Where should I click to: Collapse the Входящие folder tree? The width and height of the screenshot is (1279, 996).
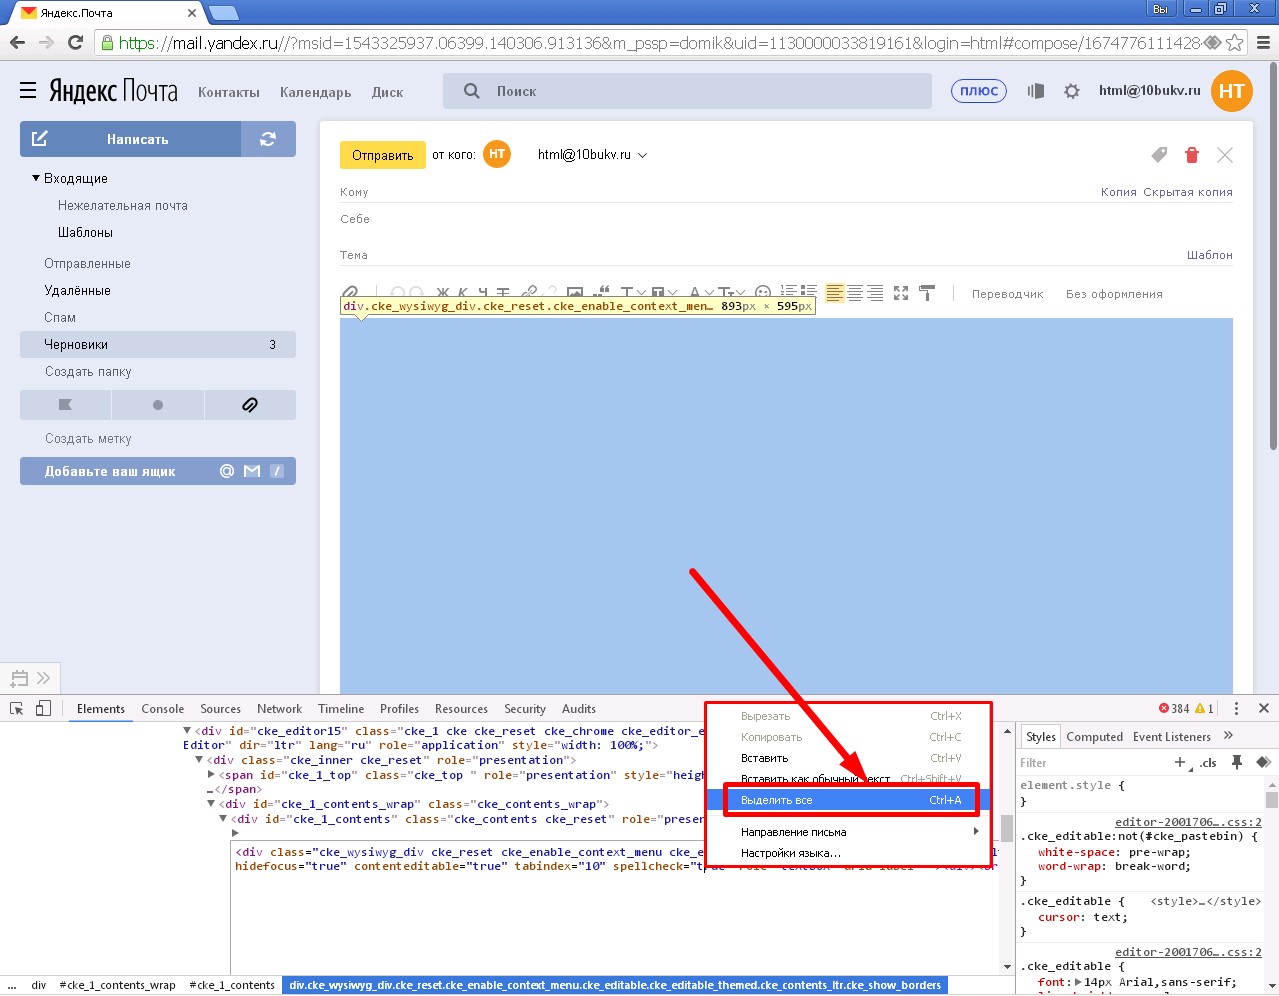pos(36,178)
